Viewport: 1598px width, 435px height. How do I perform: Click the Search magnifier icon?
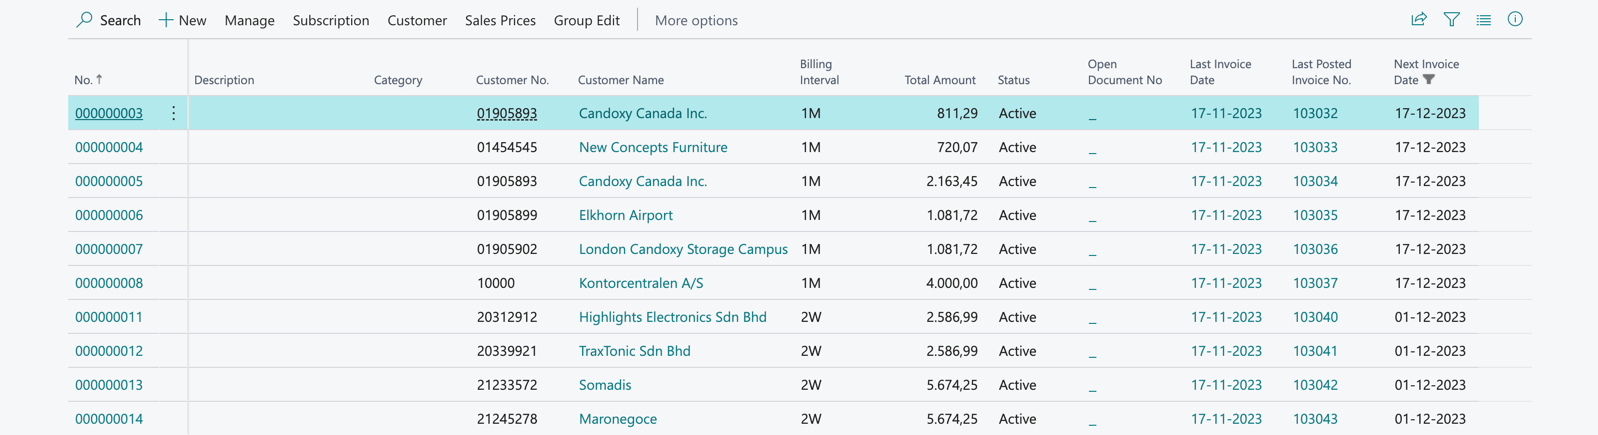click(85, 20)
